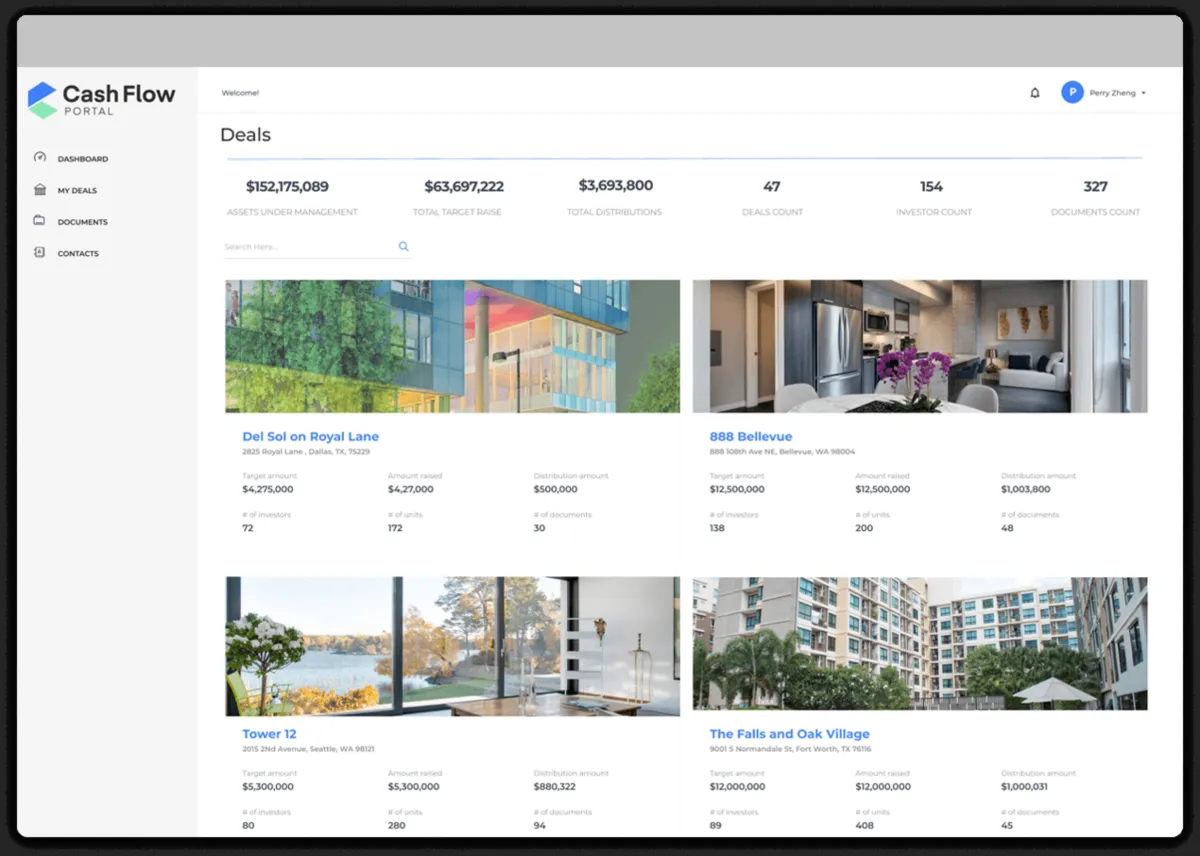Viewport: 1200px width, 856px height.
Task: Click Falls and Oak Village units 408
Action: pyautogui.click(x=865, y=825)
